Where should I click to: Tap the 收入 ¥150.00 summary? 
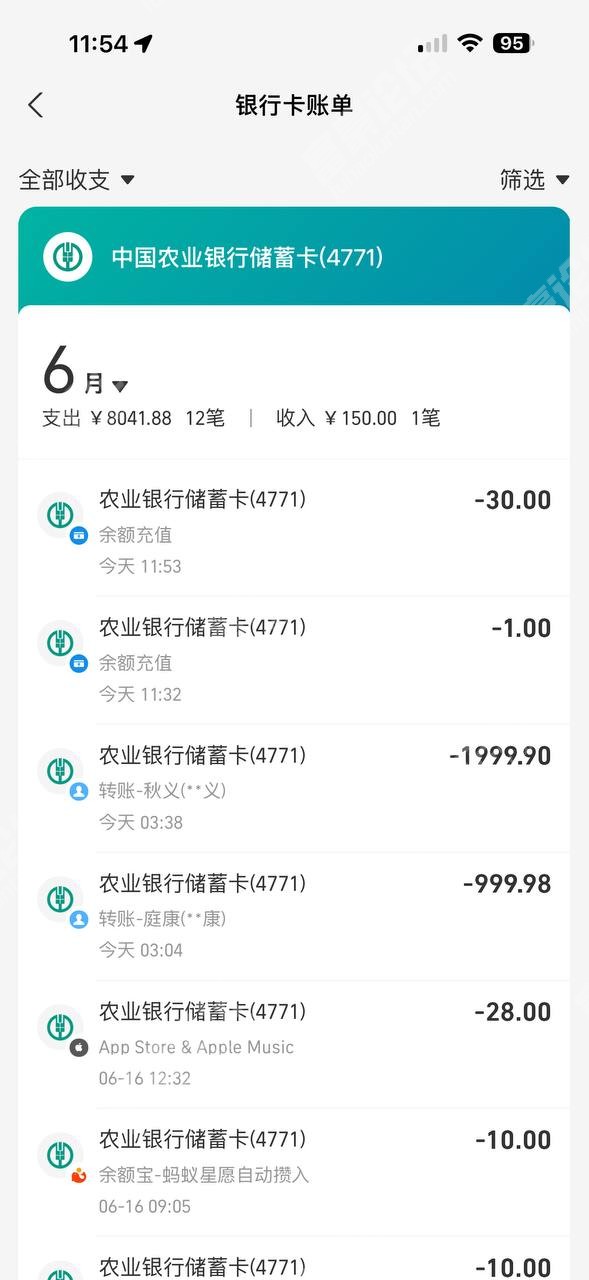pos(358,418)
